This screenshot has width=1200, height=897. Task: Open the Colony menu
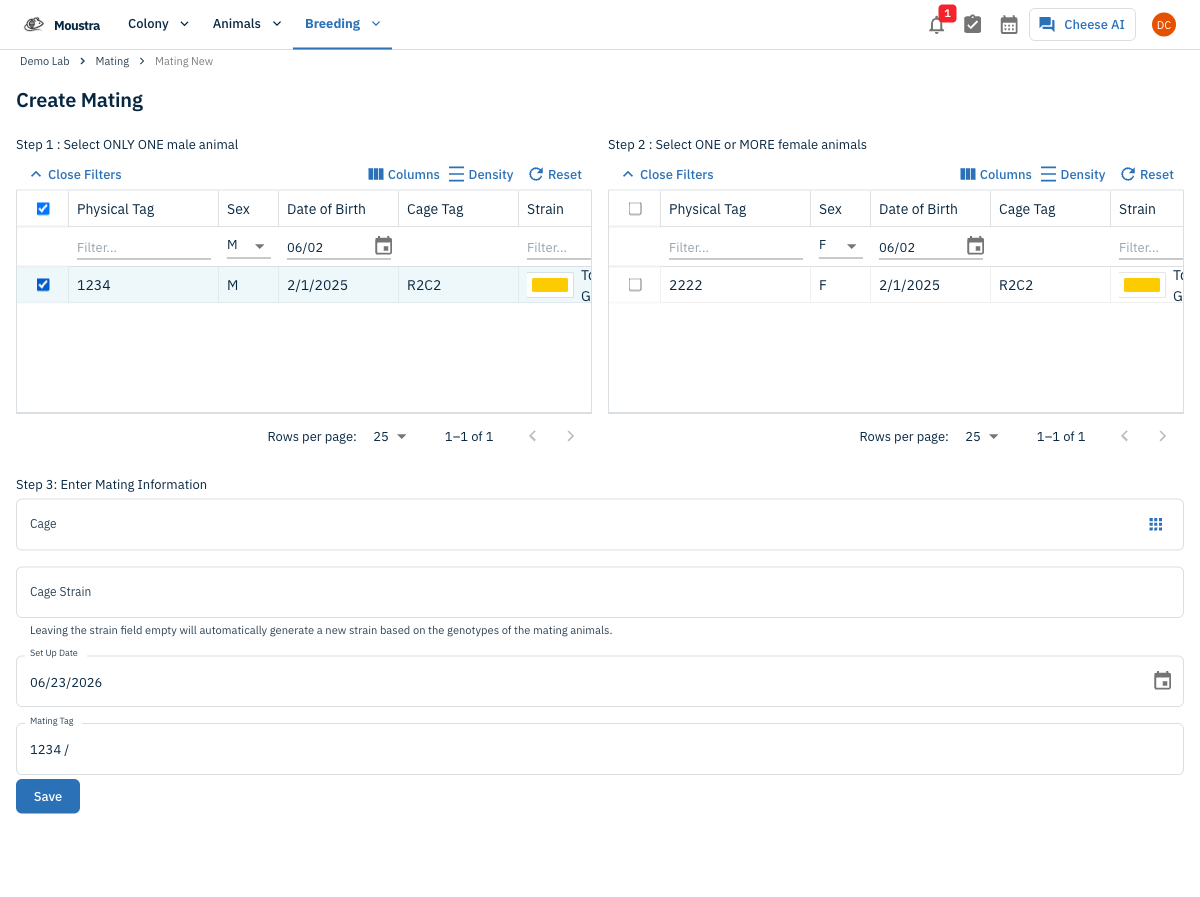click(x=158, y=24)
